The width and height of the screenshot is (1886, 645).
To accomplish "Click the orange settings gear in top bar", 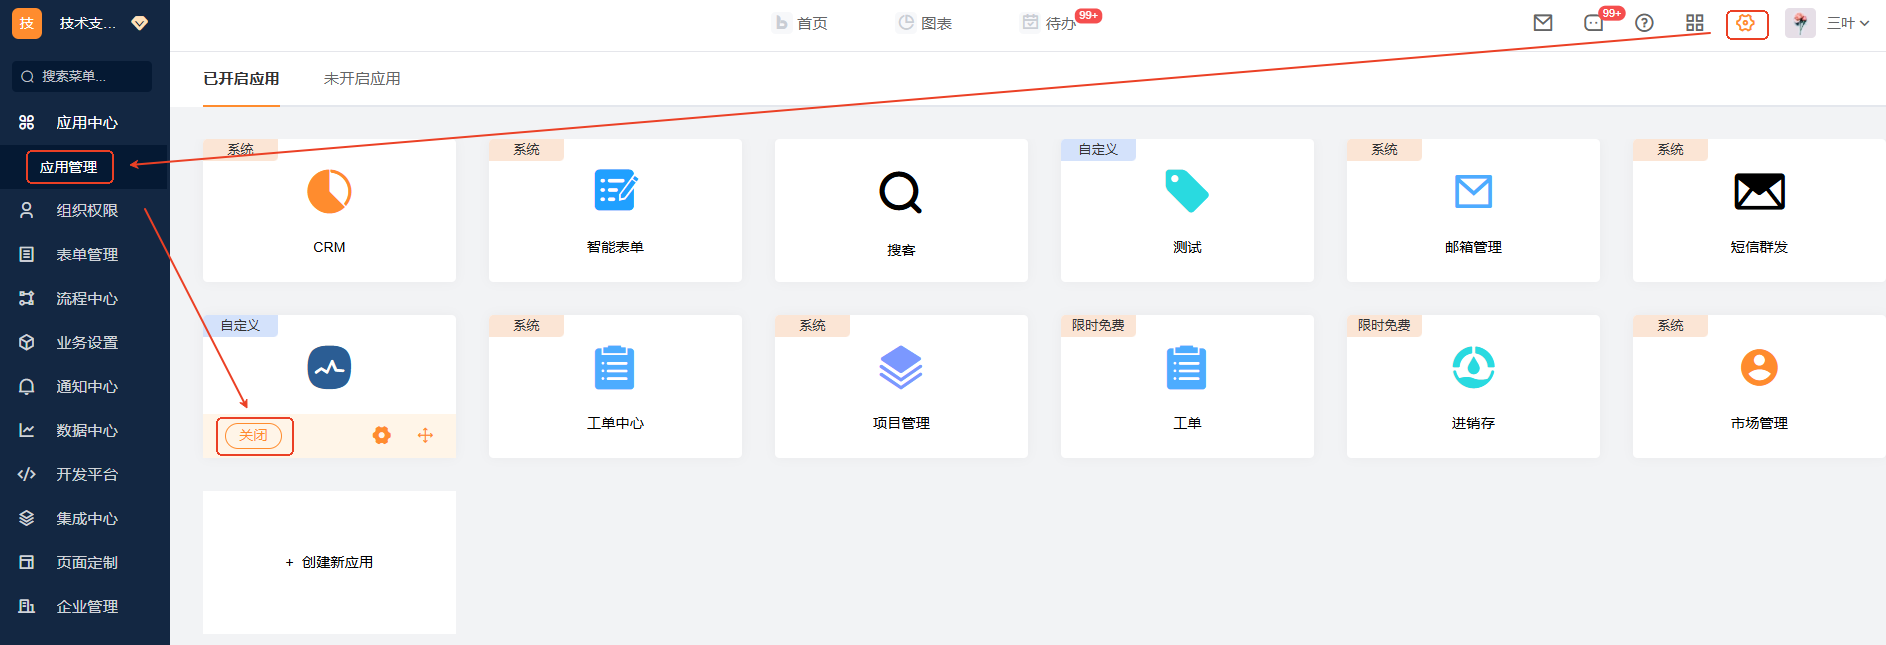I will [1746, 23].
